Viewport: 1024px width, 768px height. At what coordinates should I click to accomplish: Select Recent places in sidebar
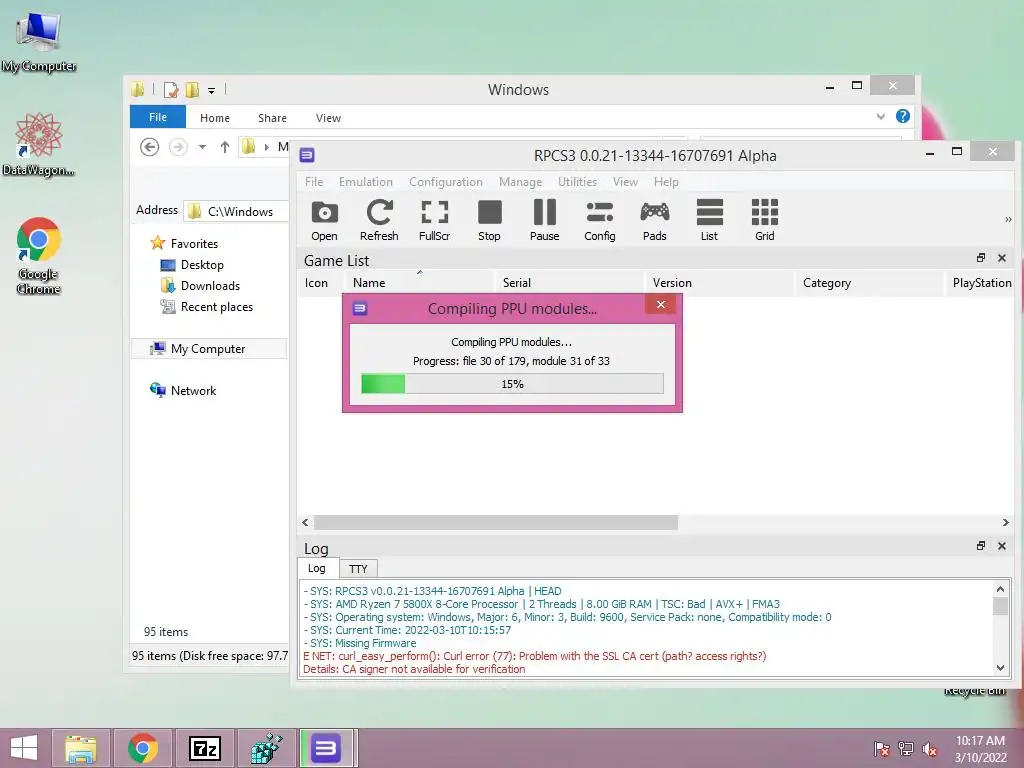coord(206,307)
